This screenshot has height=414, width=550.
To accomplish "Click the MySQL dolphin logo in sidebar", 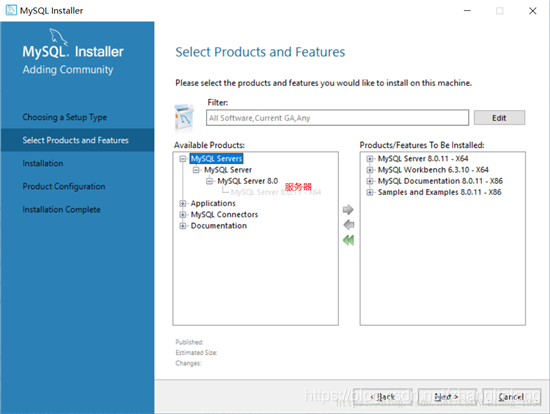I will [58, 36].
